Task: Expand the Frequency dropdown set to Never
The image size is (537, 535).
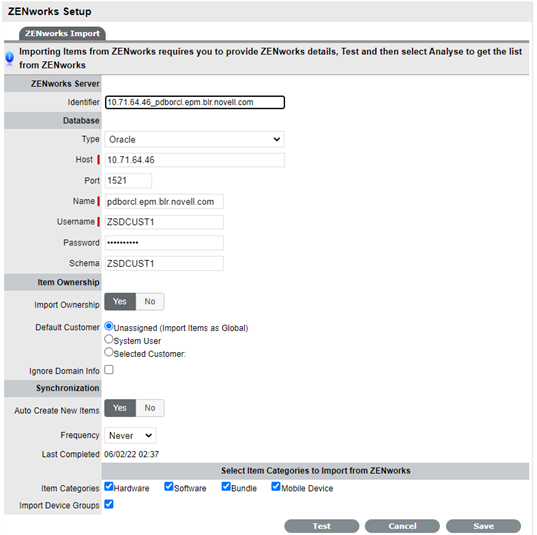Action: [130, 435]
